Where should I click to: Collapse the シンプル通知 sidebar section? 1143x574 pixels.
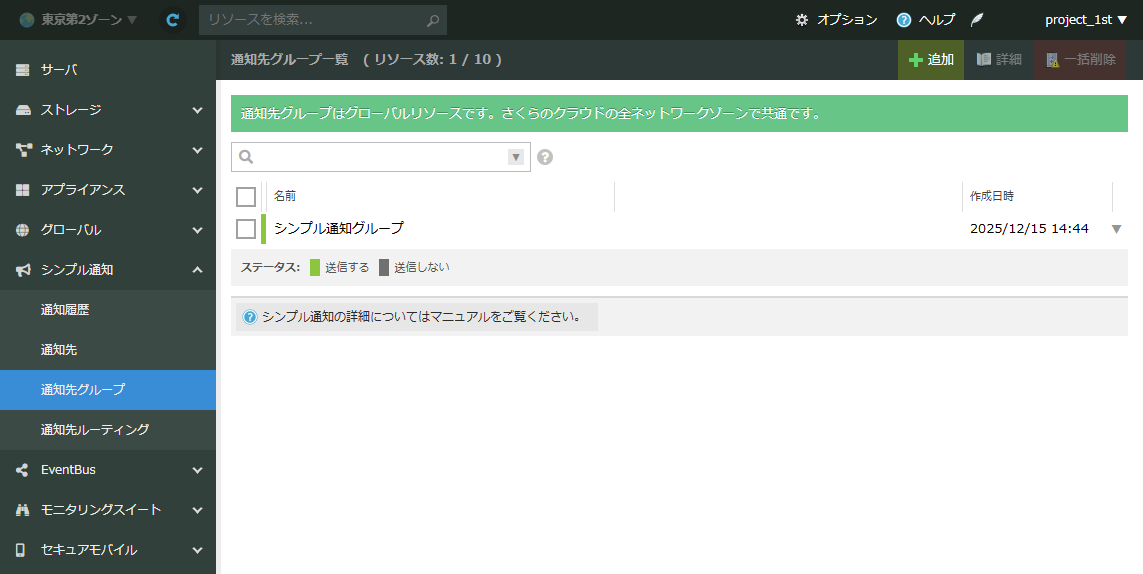[x=197, y=270]
